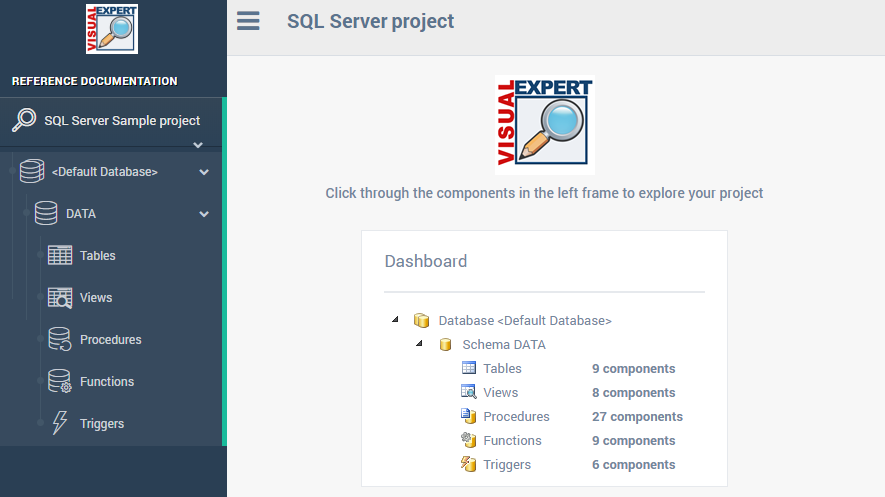Click '8 components' next to Views
885x497 pixels.
pos(633,393)
